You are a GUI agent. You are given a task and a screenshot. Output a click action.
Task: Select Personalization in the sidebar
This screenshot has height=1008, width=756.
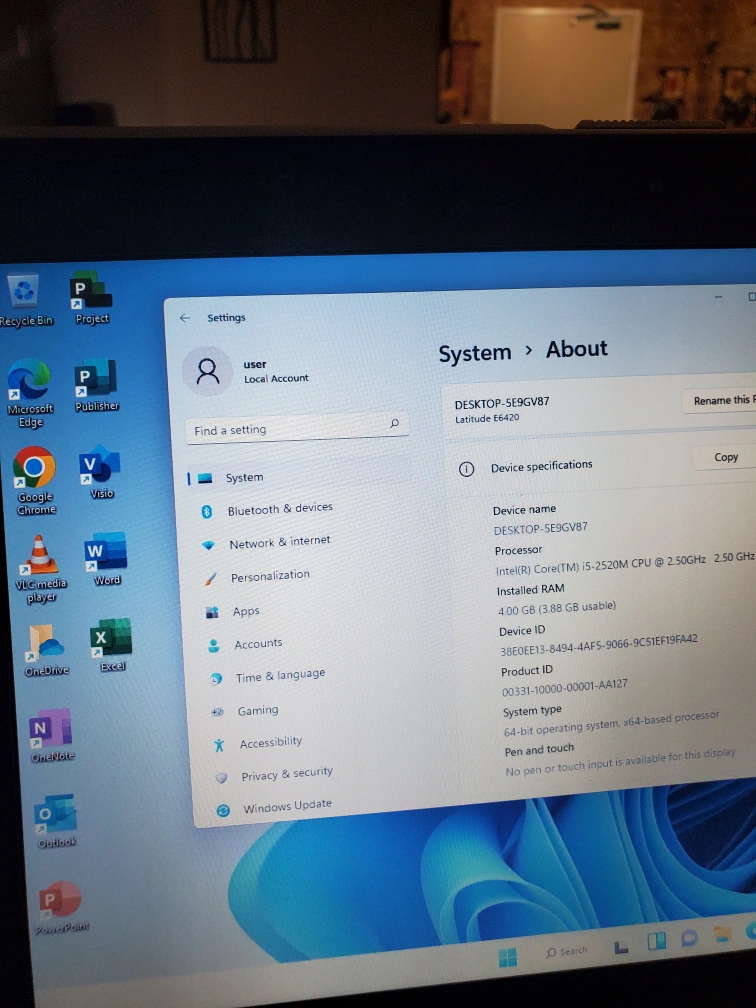(270, 576)
